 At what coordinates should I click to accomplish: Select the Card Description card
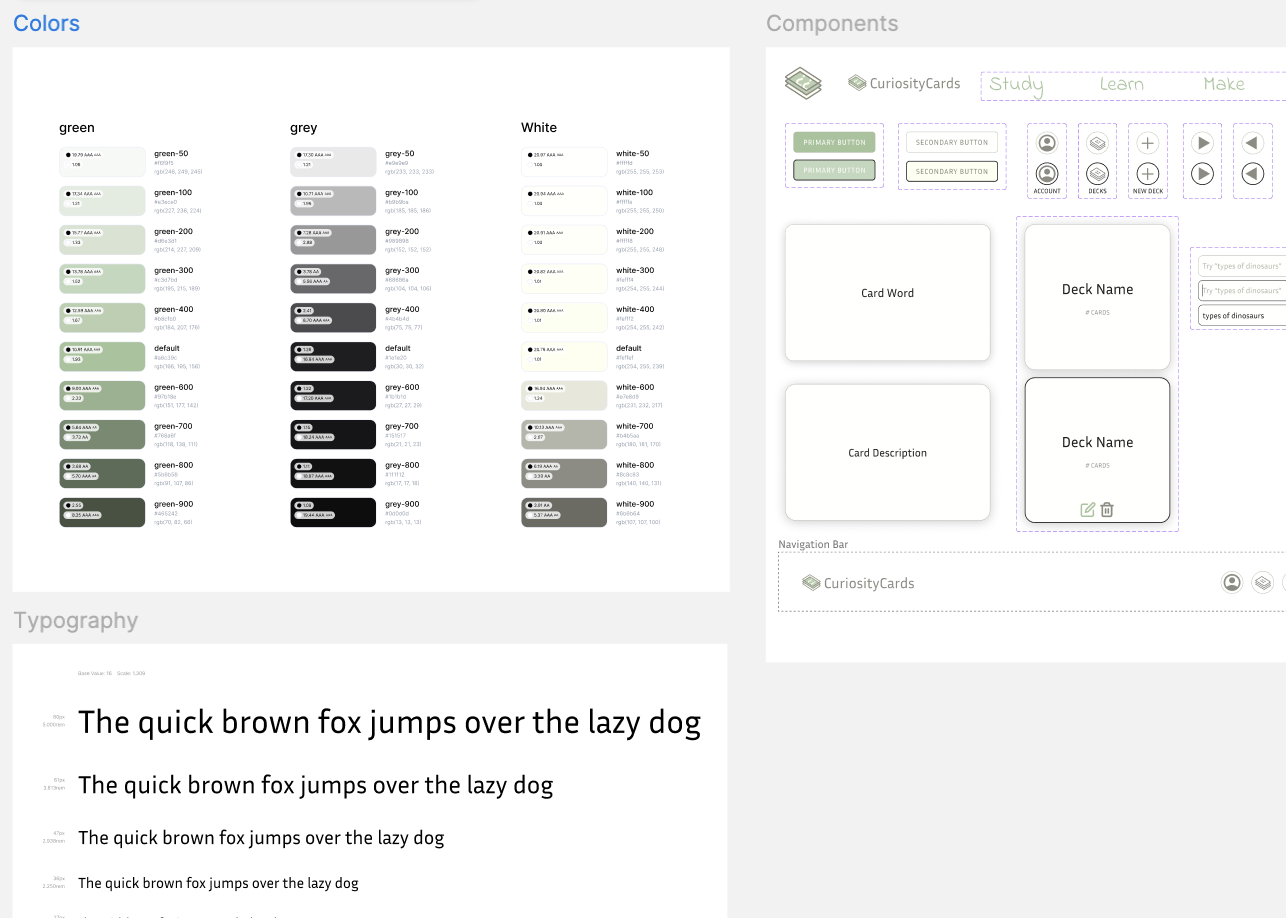(x=887, y=453)
